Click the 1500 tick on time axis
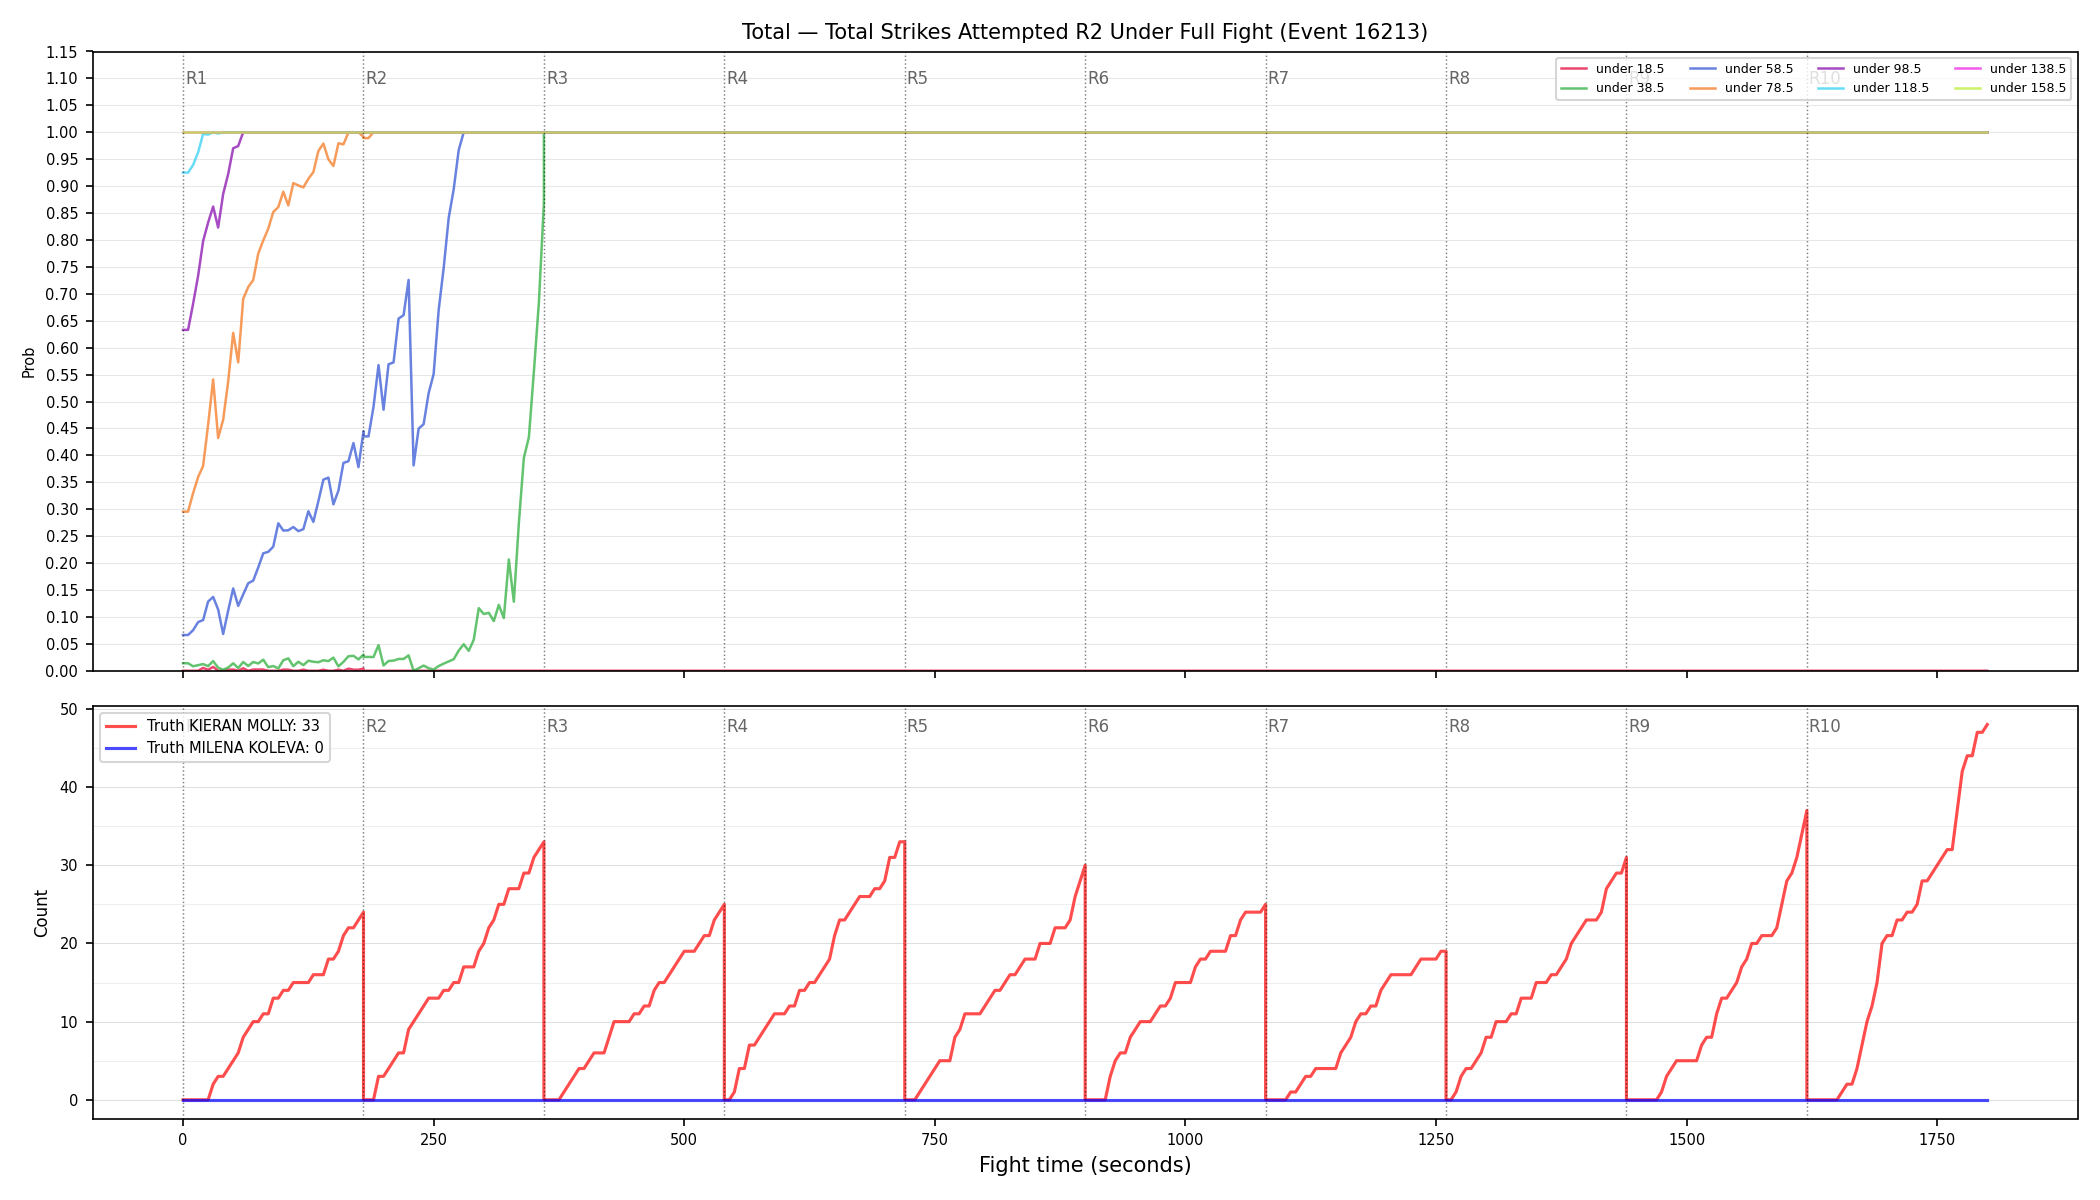This screenshot has width=2100, height=1200. tap(1687, 1139)
